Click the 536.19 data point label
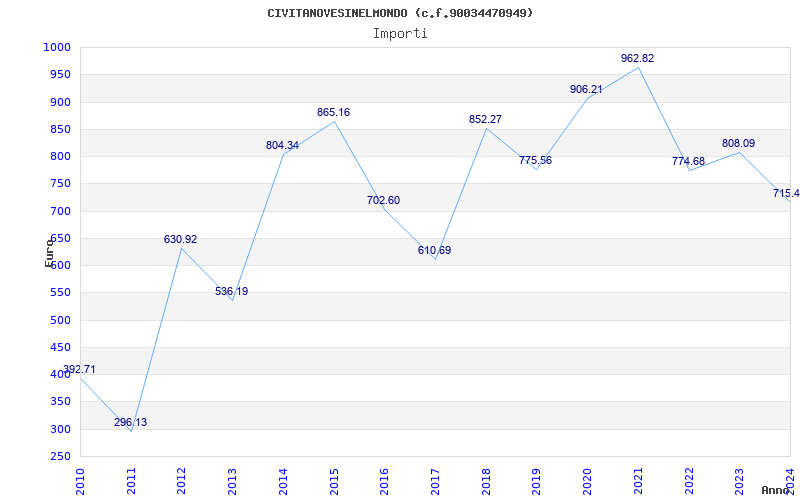The width and height of the screenshot is (800, 500). coord(231,291)
